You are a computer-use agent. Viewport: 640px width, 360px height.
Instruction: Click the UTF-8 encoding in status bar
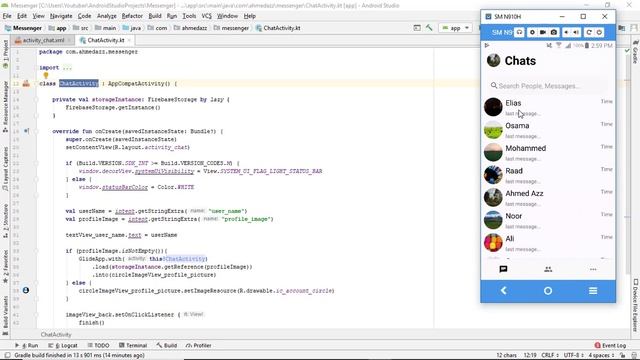(574, 356)
